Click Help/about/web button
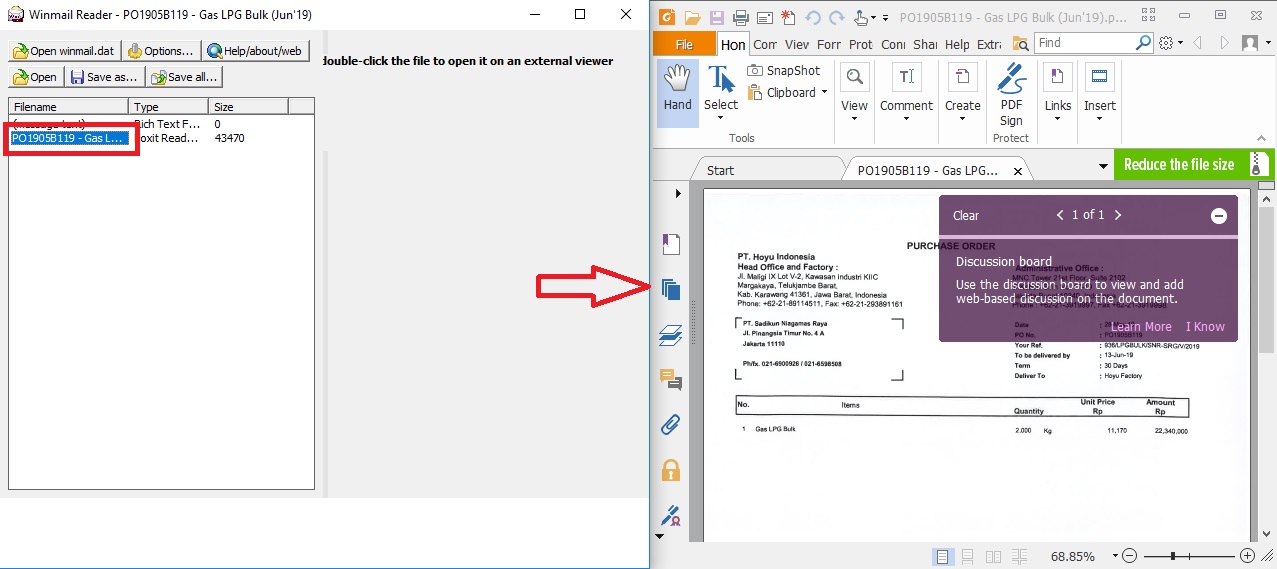Viewport: 1277px width, 569px height. pyautogui.click(x=255, y=51)
